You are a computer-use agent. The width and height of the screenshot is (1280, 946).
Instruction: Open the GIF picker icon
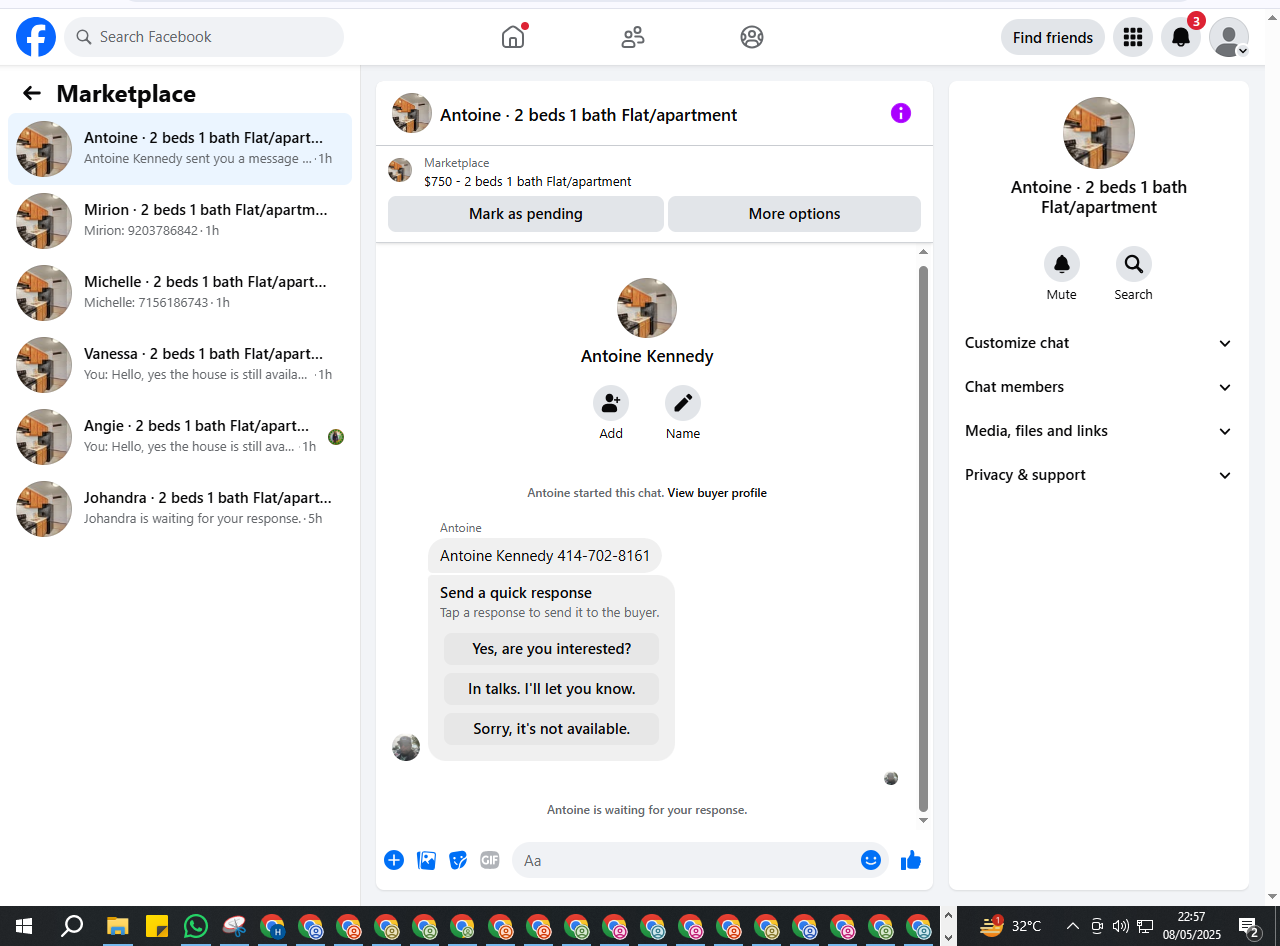[x=490, y=860]
